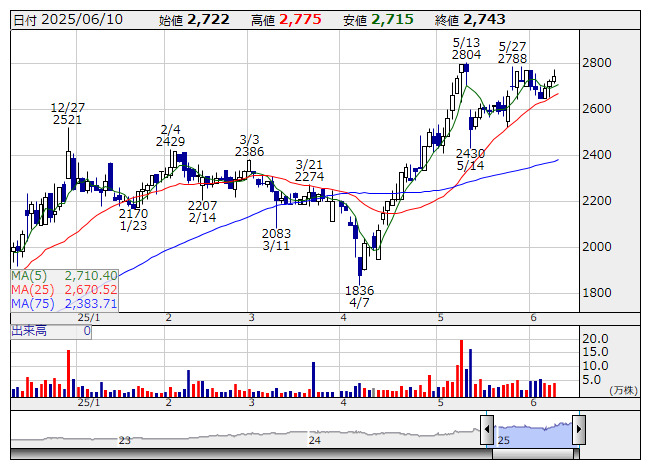This screenshot has height=470, width=653.
Task: Click the (万株) volume unit label
Action: click(623, 390)
